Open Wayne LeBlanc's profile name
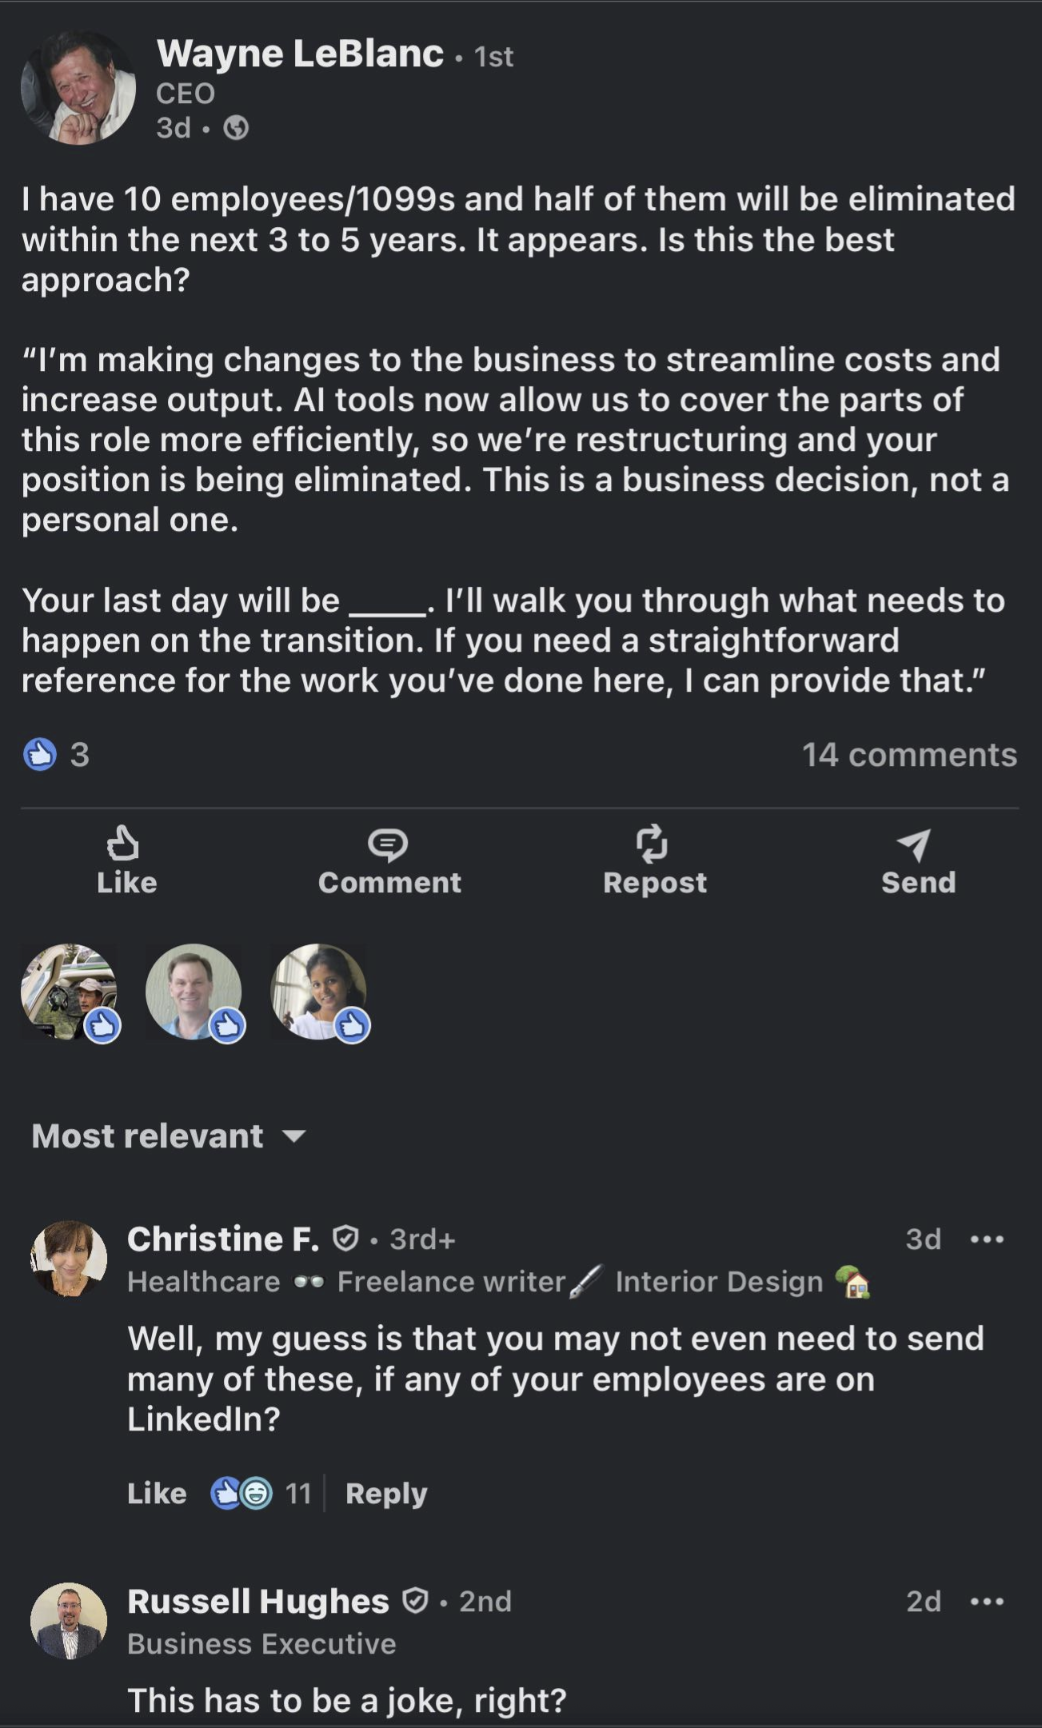 click(299, 53)
